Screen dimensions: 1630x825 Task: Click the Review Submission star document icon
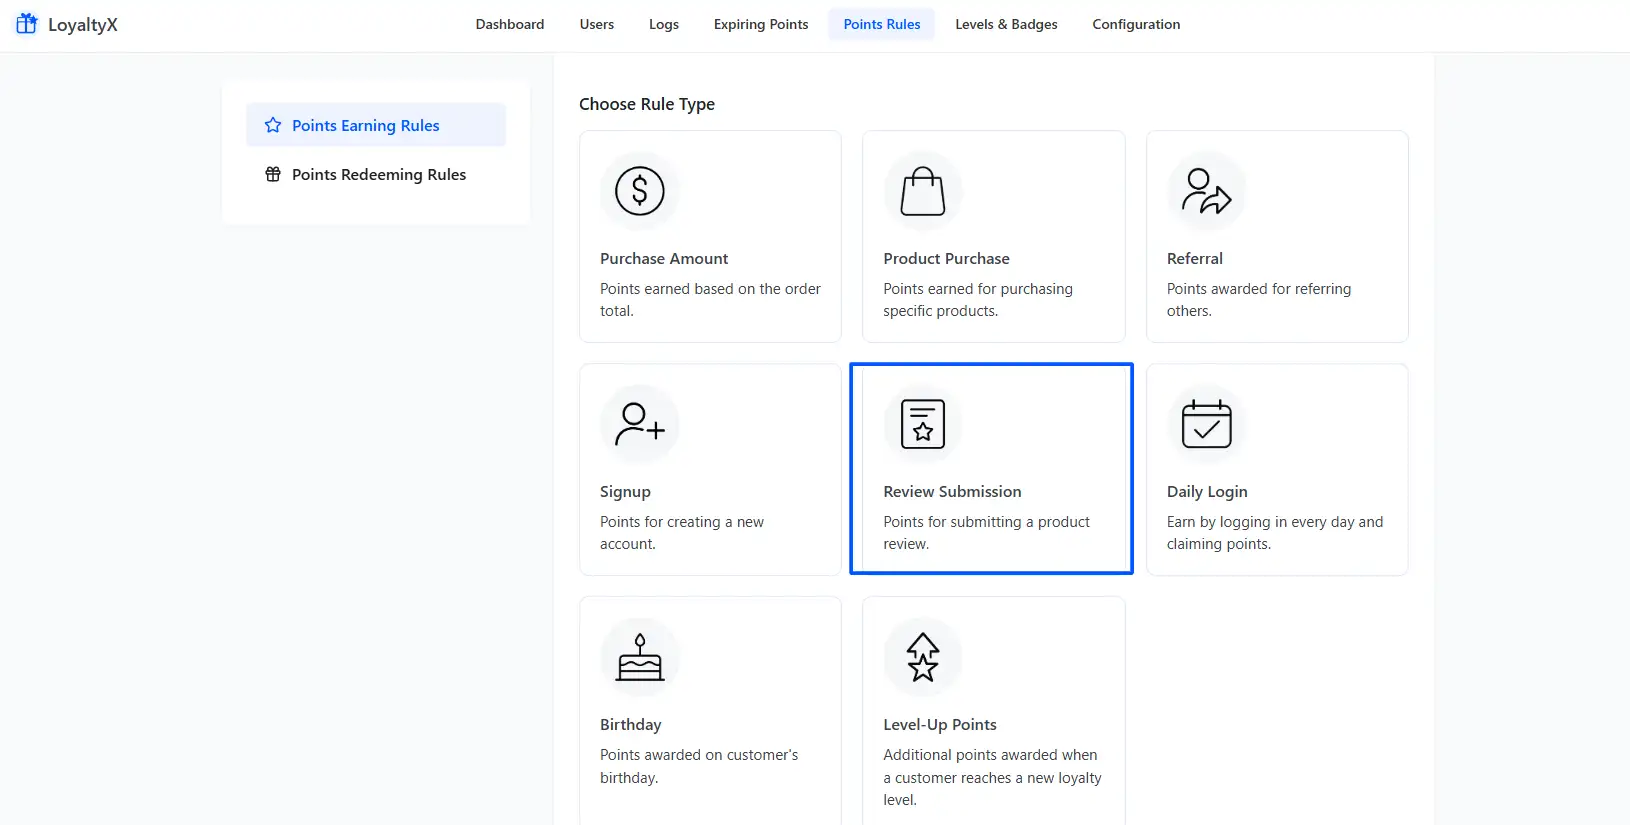tap(922, 424)
